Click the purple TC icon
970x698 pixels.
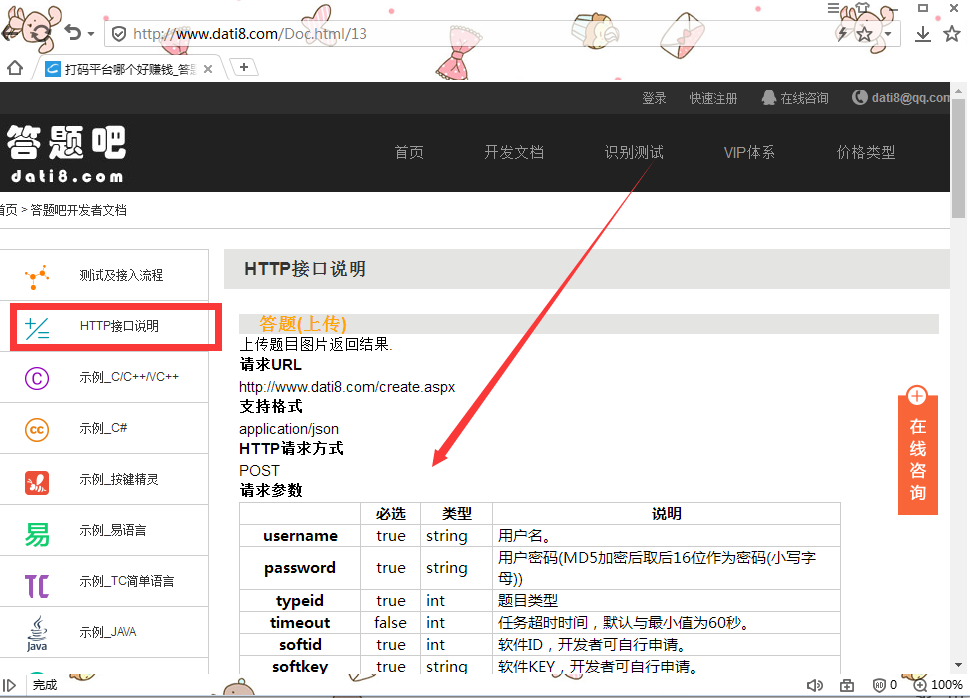[x=36, y=585]
